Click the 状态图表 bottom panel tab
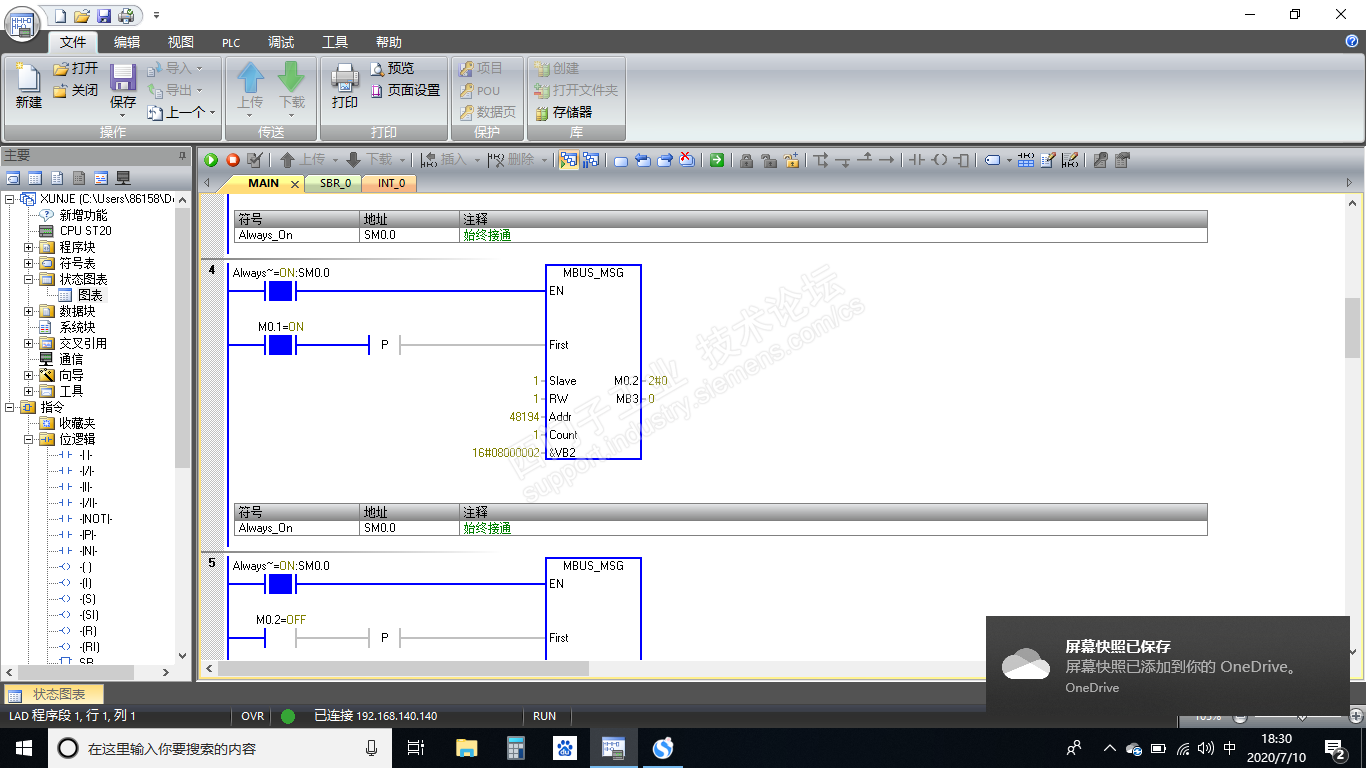 pyautogui.click(x=52, y=694)
